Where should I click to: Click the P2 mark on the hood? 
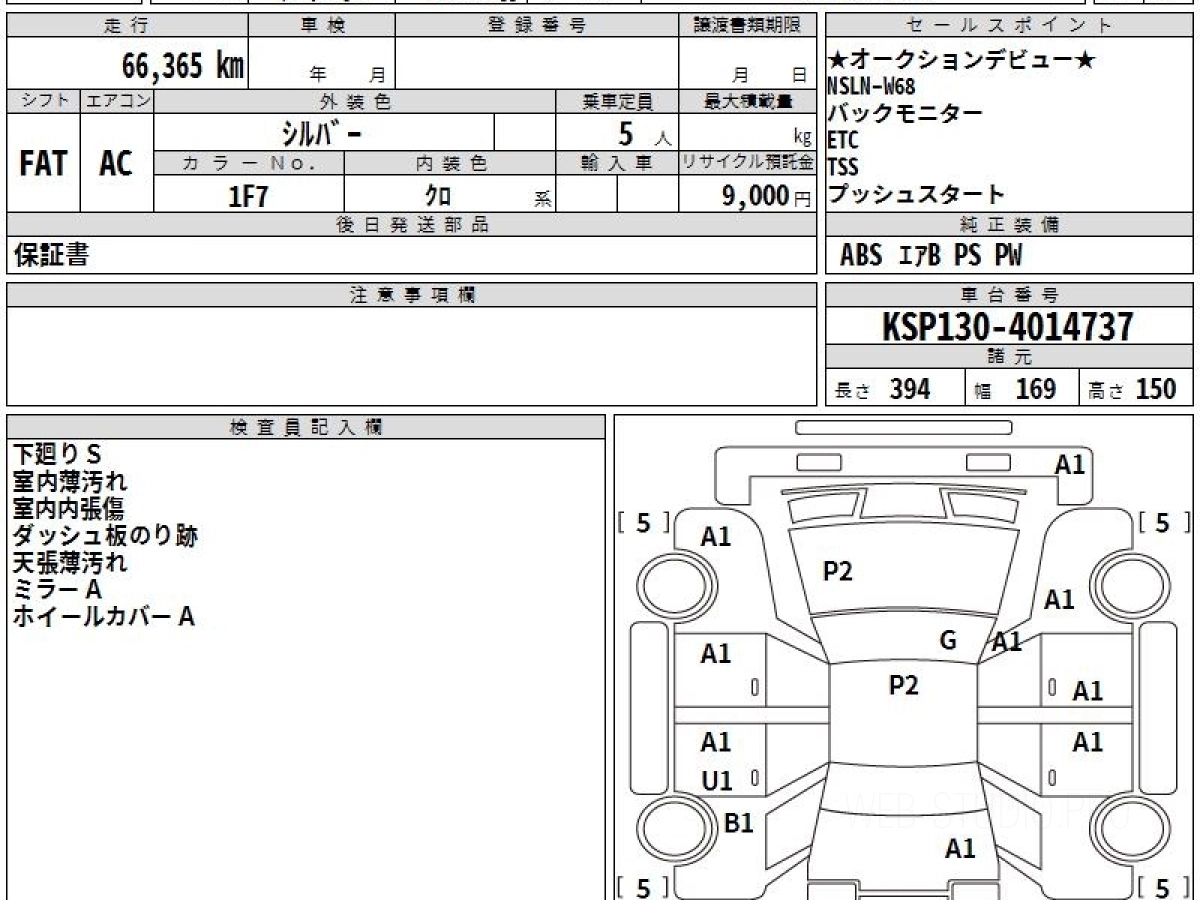click(837, 571)
